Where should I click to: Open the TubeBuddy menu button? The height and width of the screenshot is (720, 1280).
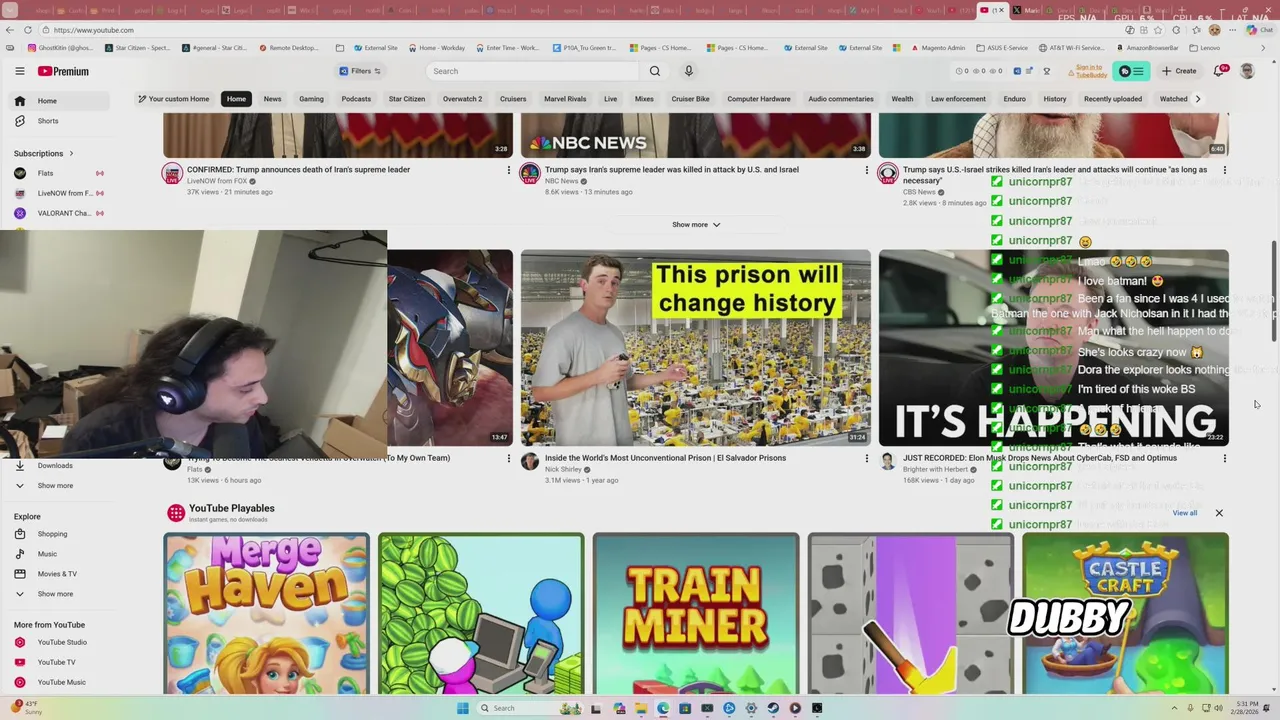tap(1131, 71)
